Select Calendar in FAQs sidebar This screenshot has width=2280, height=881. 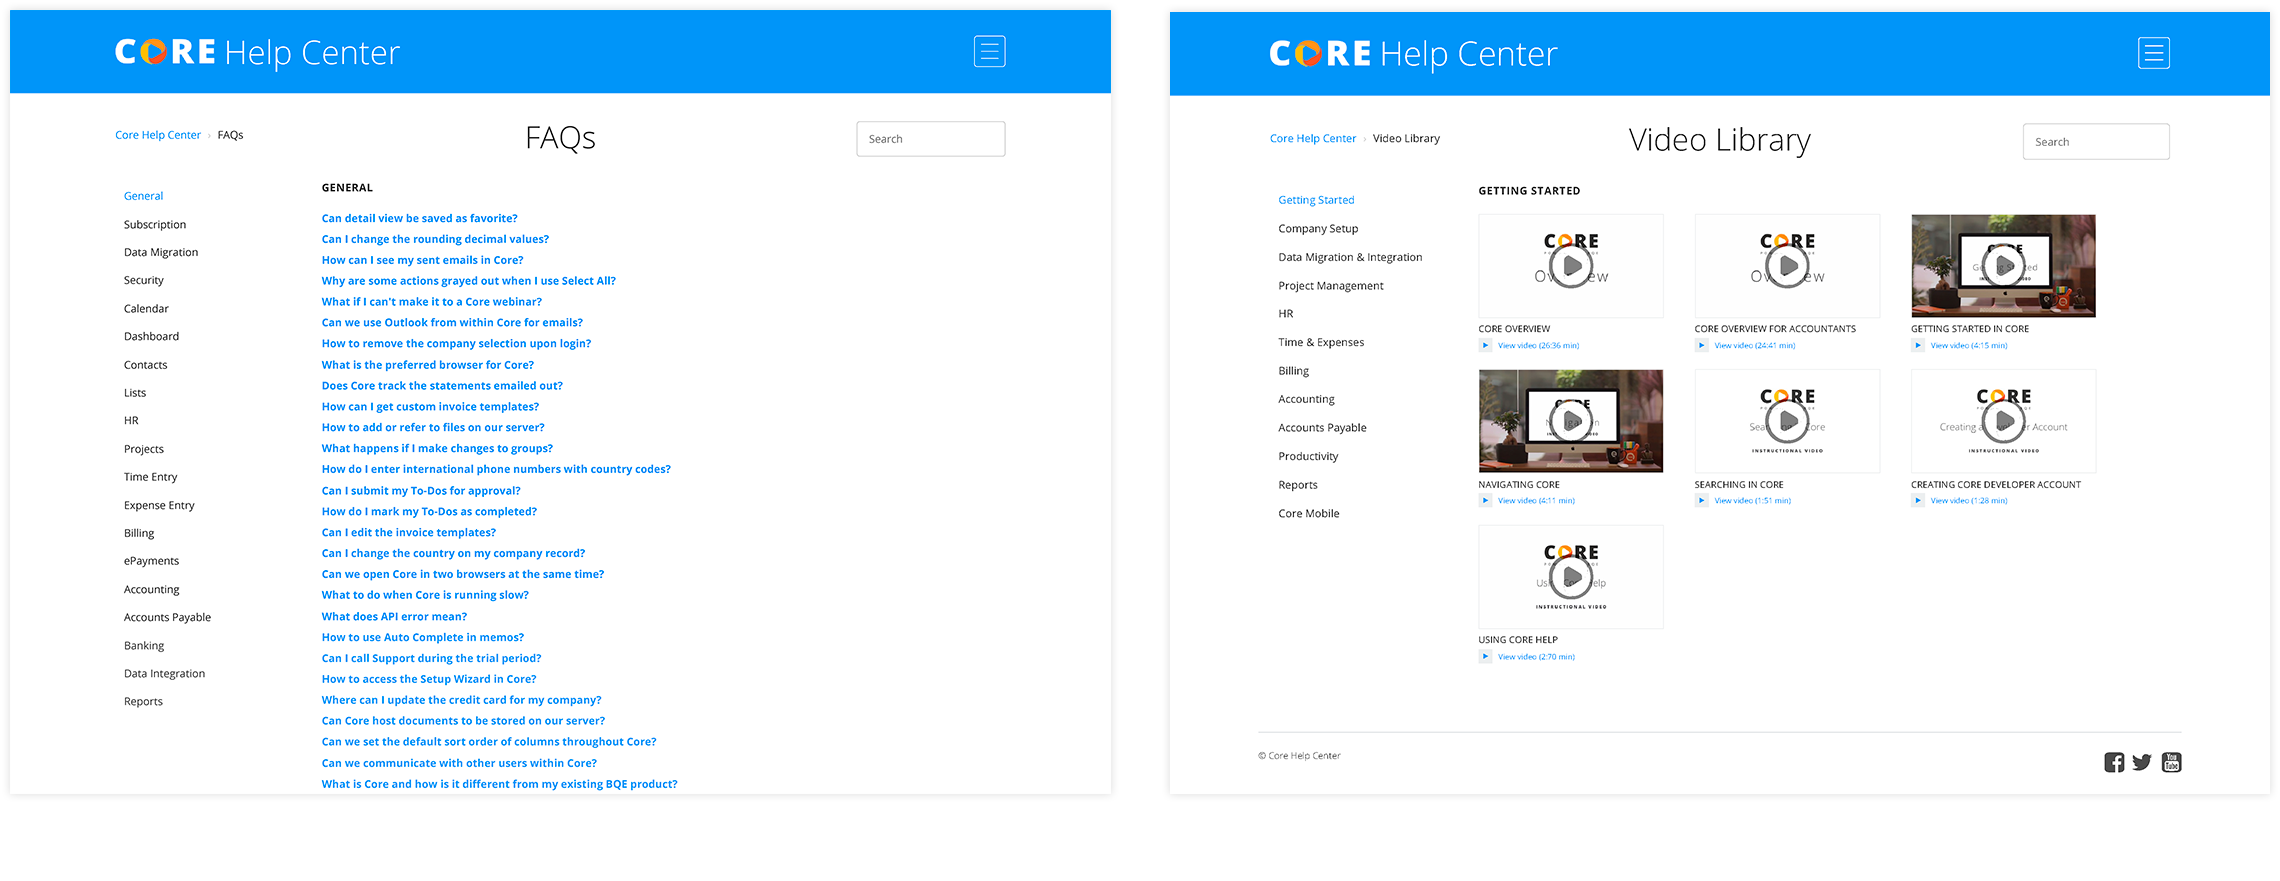(x=146, y=309)
